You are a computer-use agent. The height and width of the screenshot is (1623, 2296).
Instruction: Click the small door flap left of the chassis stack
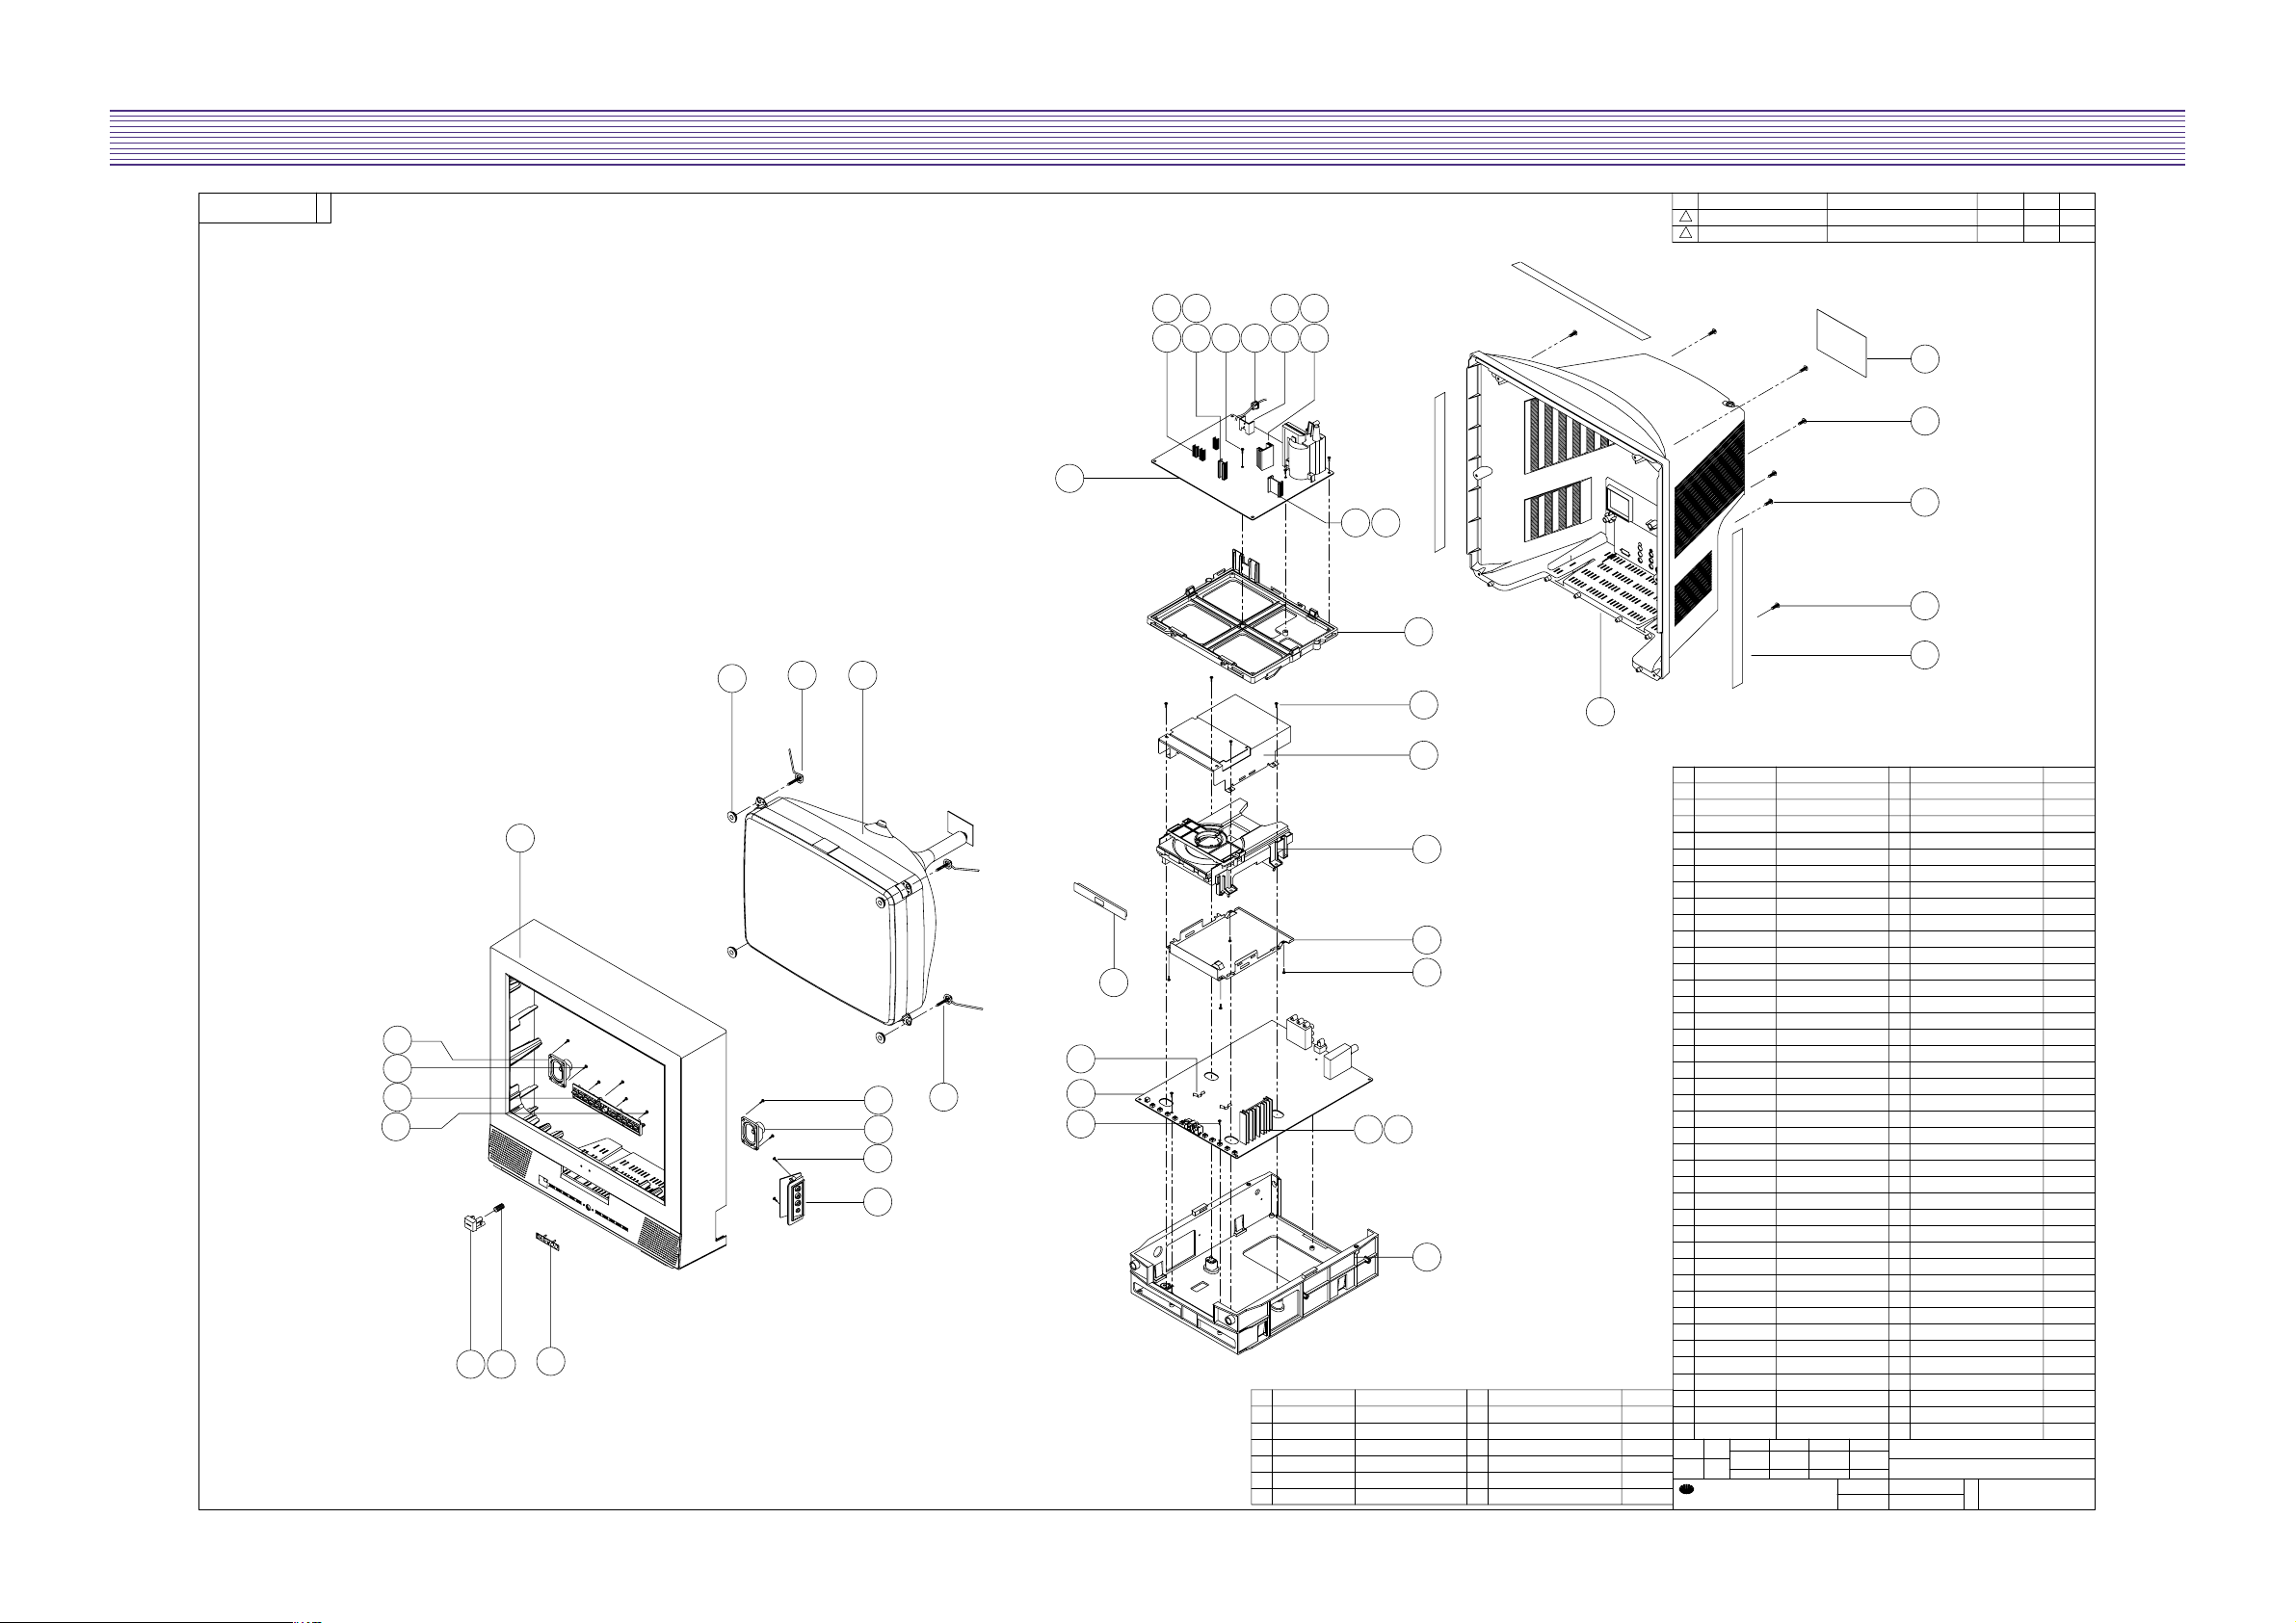click(1100, 900)
